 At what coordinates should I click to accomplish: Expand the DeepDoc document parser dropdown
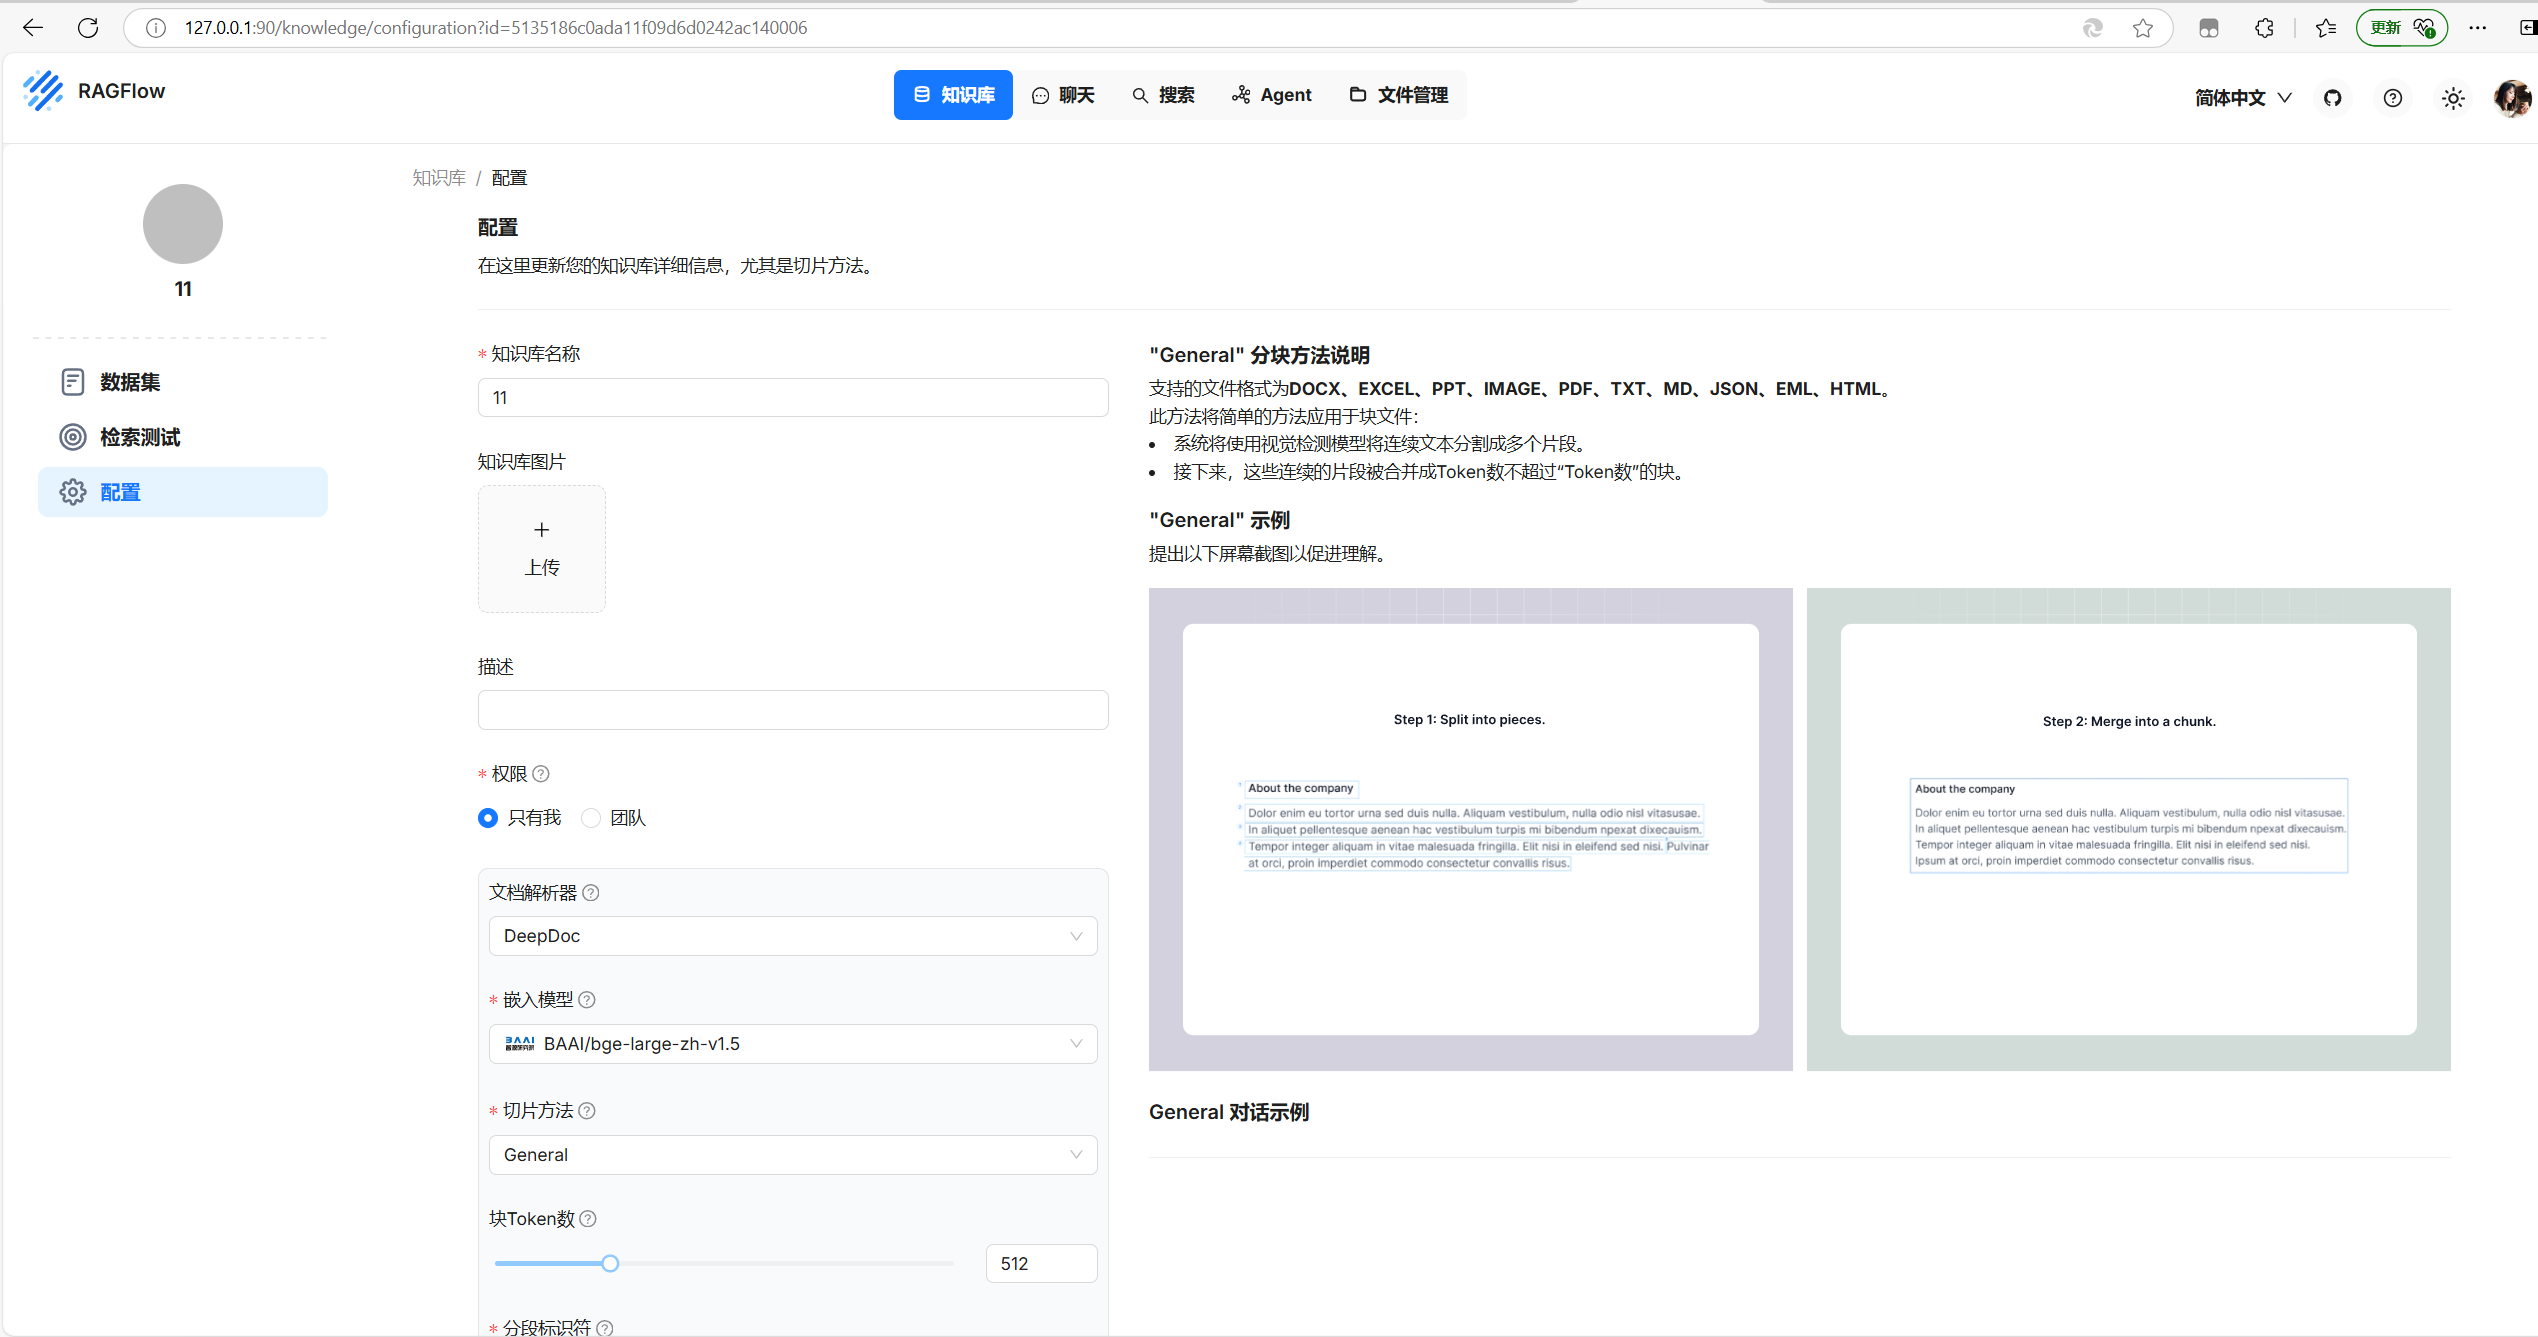[x=792, y=936]
